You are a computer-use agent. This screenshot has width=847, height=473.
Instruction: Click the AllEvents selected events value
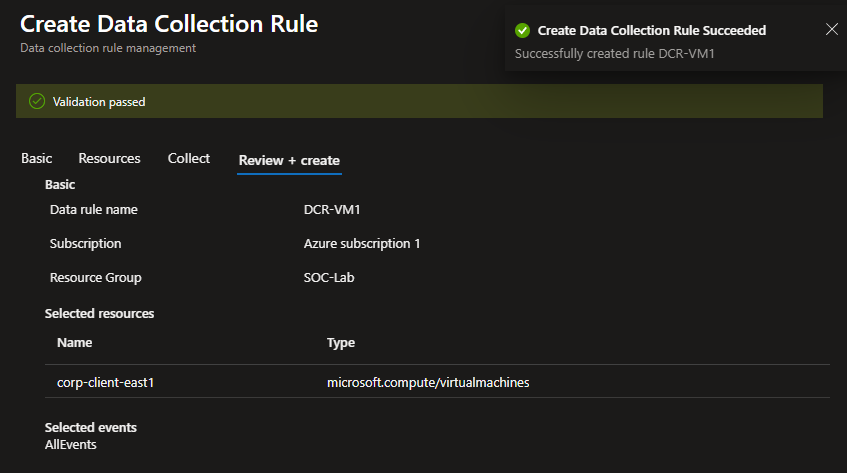tap(71, 444)
